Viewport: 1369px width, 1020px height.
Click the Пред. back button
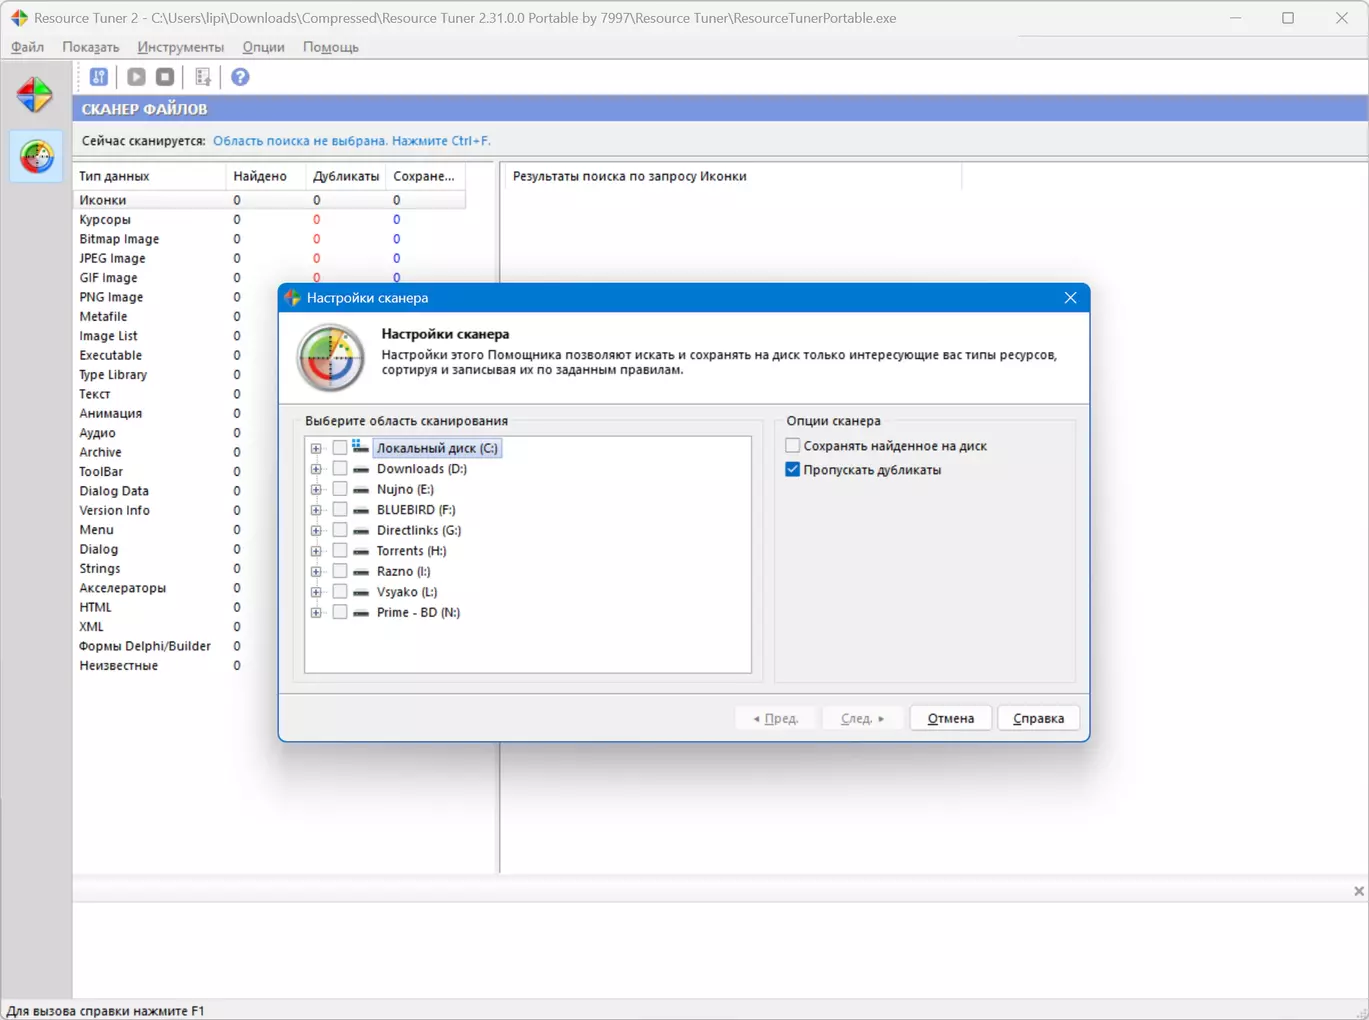(x=776, y=718)
